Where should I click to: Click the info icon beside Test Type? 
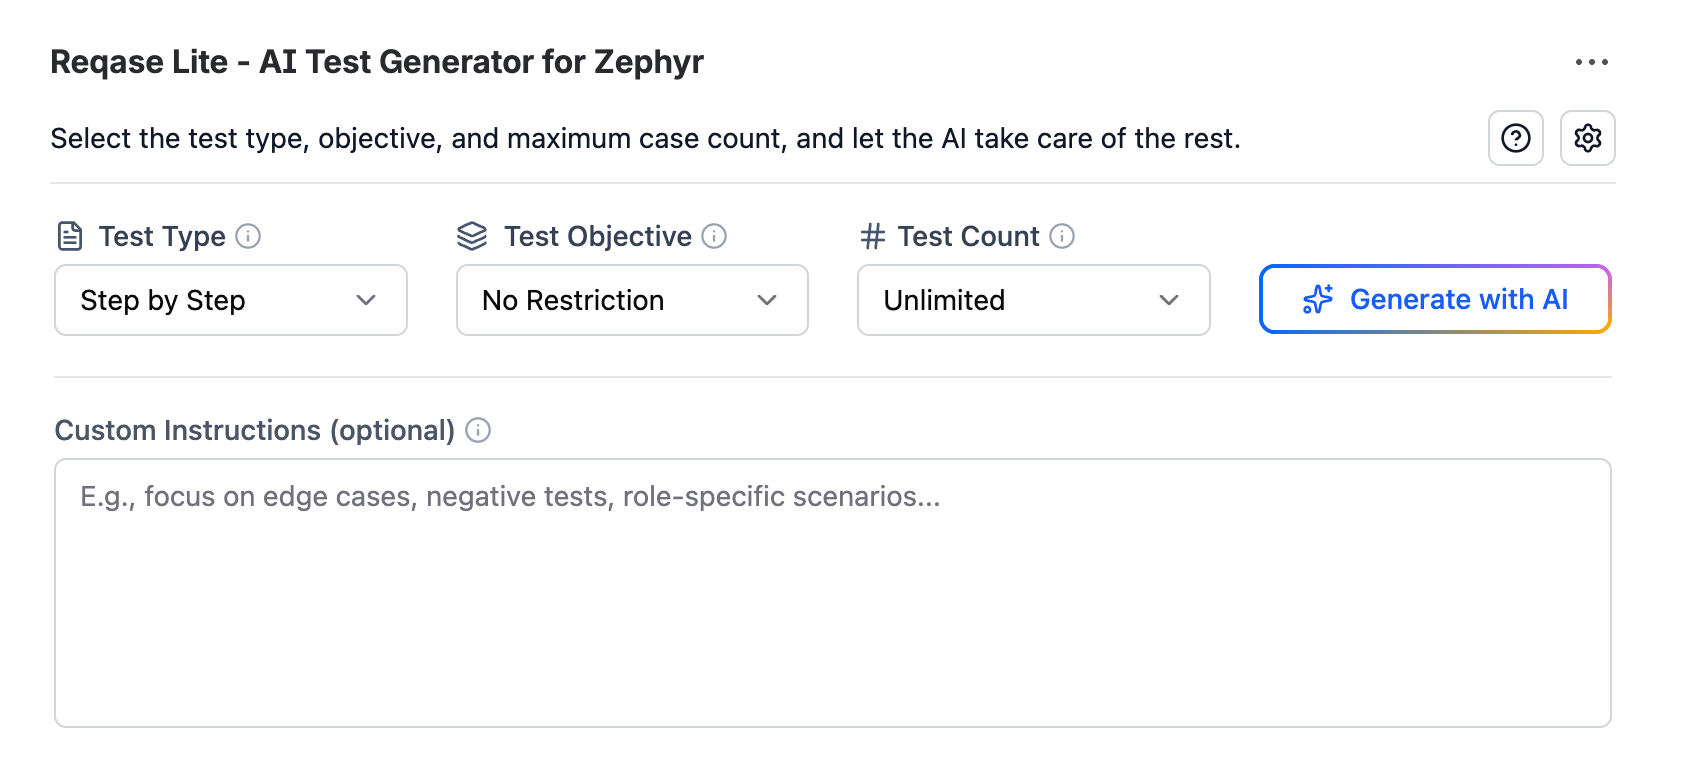[x=248, y=236]
